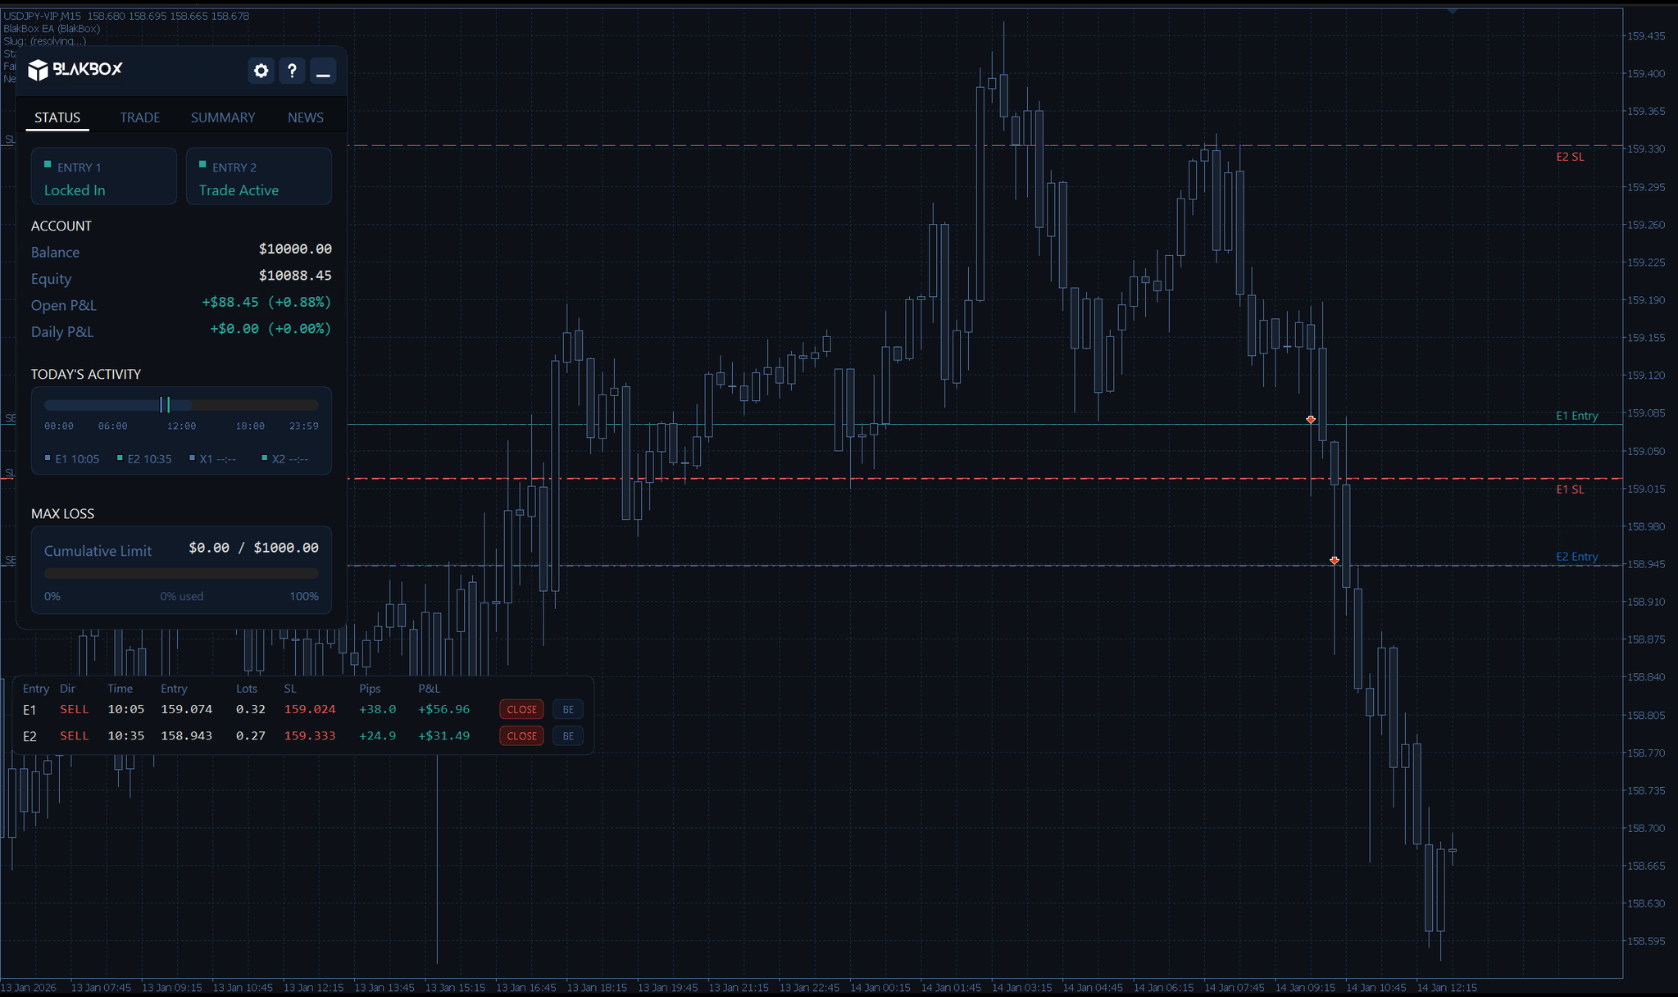Collapse the BlakBox panel with the dash icon
Image resolution: width=1678 pixels, height=997 pixels.
[323, 71]
